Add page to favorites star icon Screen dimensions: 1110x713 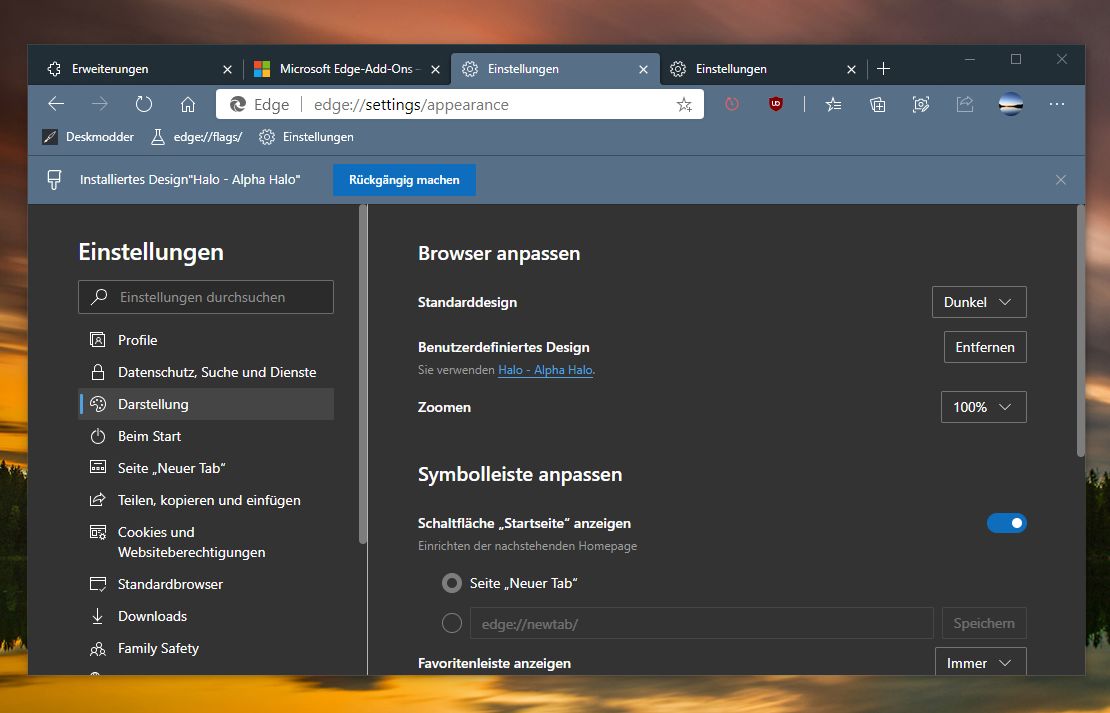(x=684, y=105)
